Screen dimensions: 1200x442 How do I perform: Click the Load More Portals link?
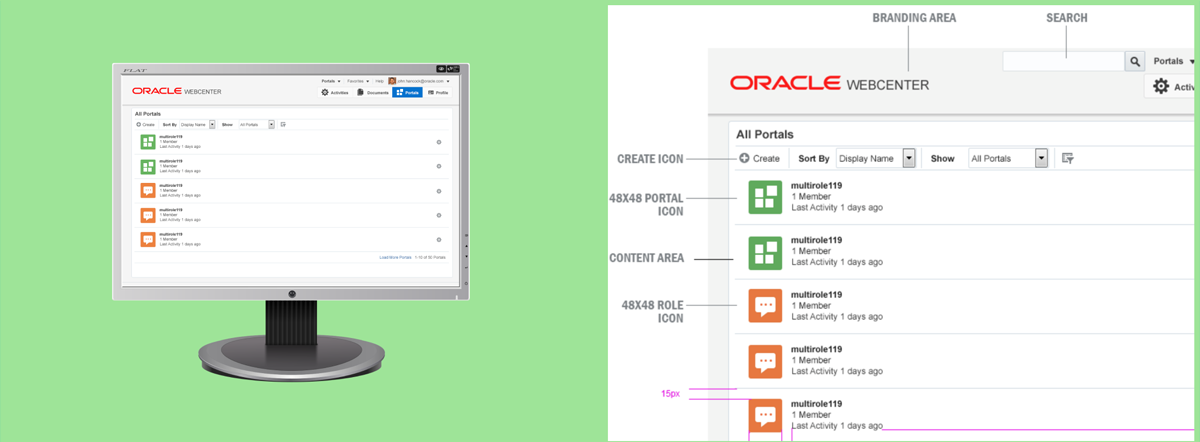tap(395, 257)
